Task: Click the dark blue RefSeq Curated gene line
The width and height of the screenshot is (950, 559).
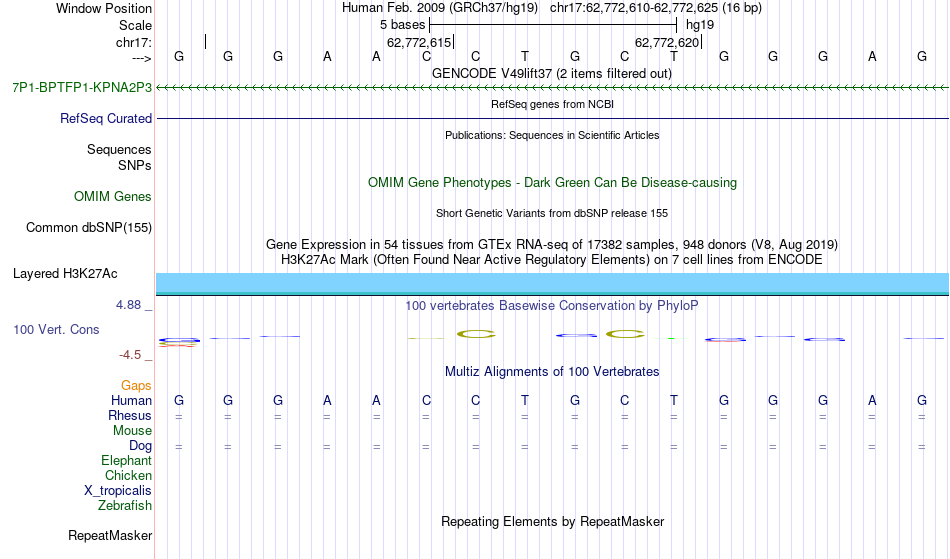Action: point(552,118)
